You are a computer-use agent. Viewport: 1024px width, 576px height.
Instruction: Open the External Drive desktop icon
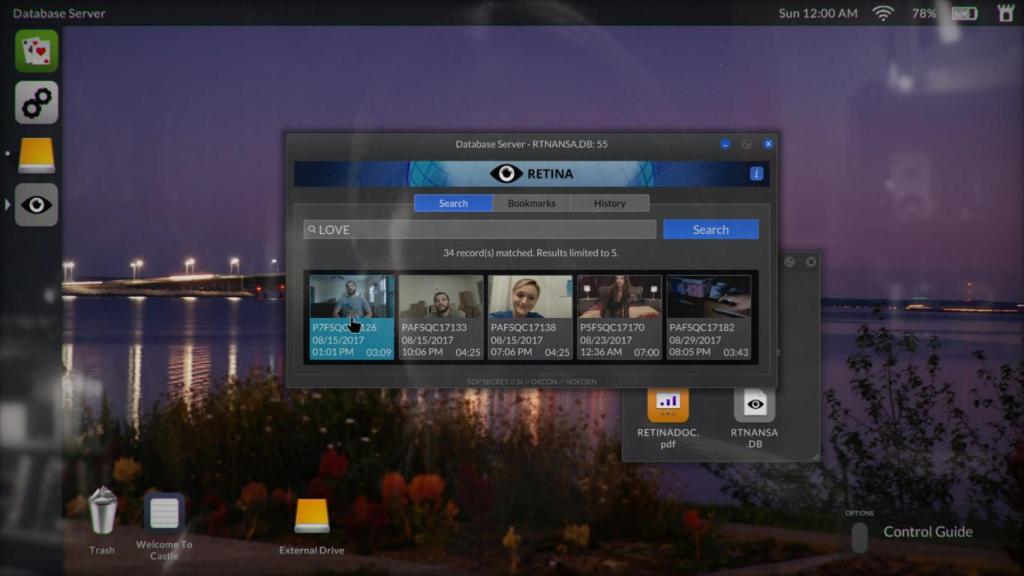[312, 516]
